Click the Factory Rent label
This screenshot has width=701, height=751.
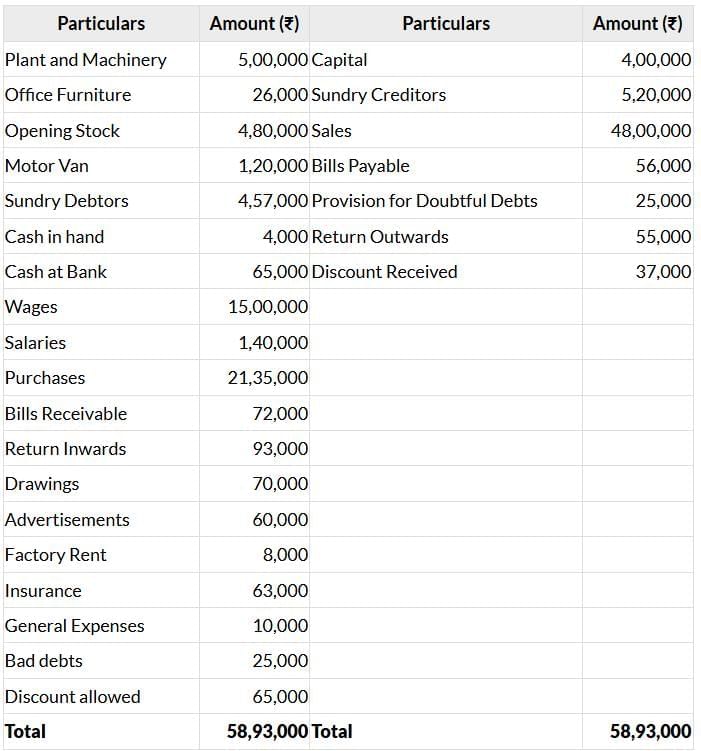(x=56, y=555)
